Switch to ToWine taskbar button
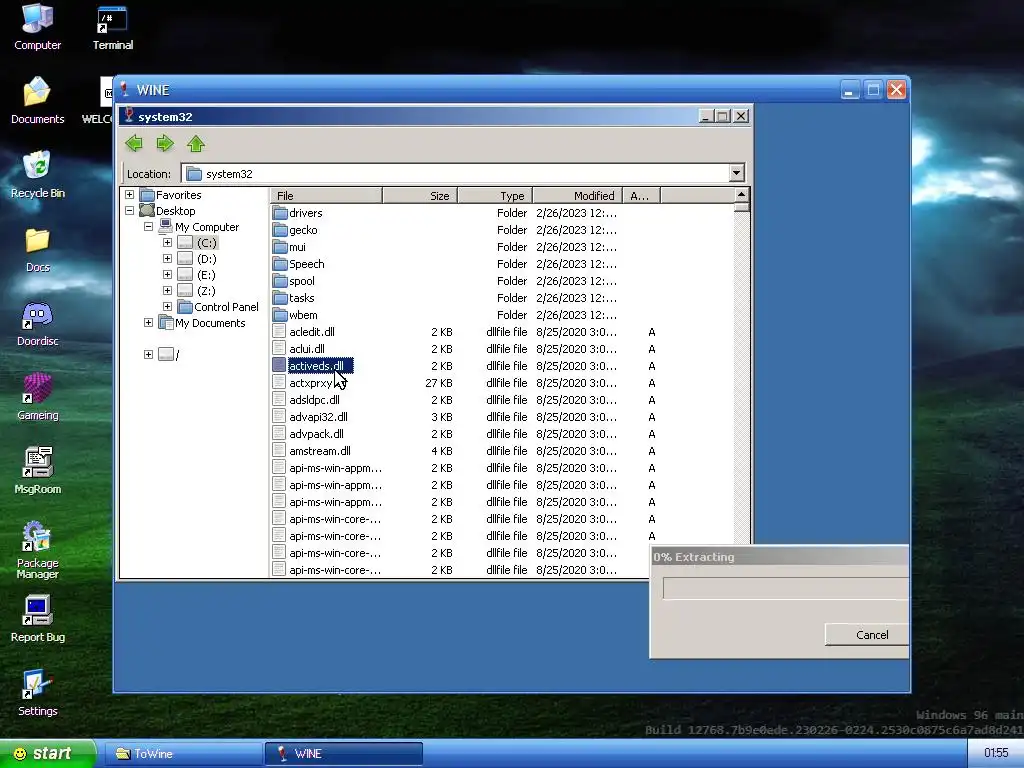 184,754
